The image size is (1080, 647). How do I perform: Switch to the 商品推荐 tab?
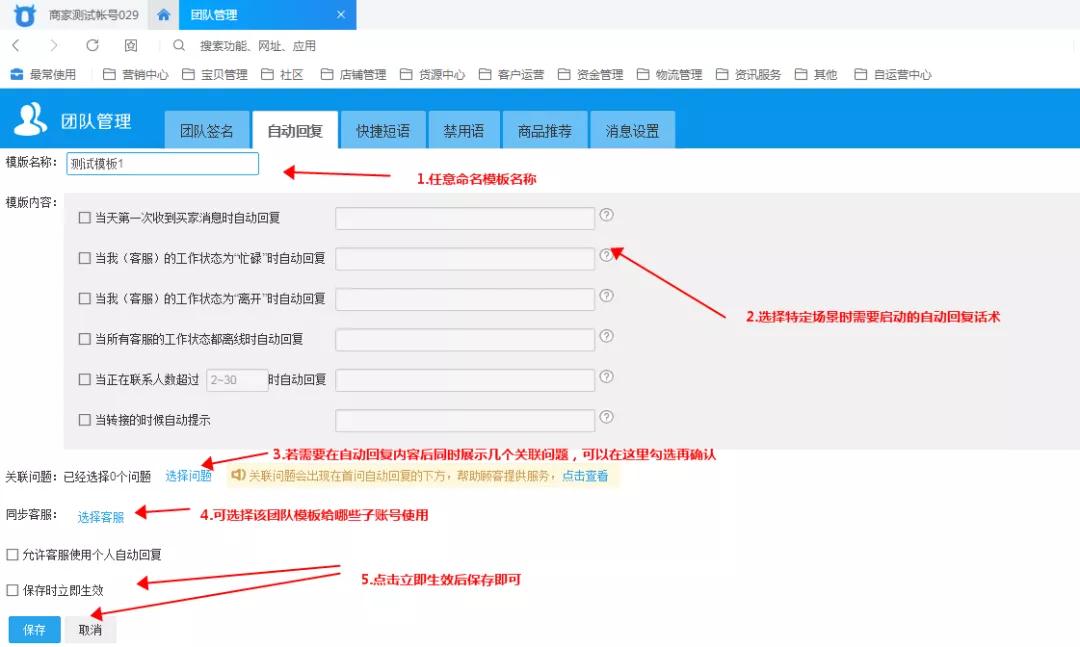(545, 129)
